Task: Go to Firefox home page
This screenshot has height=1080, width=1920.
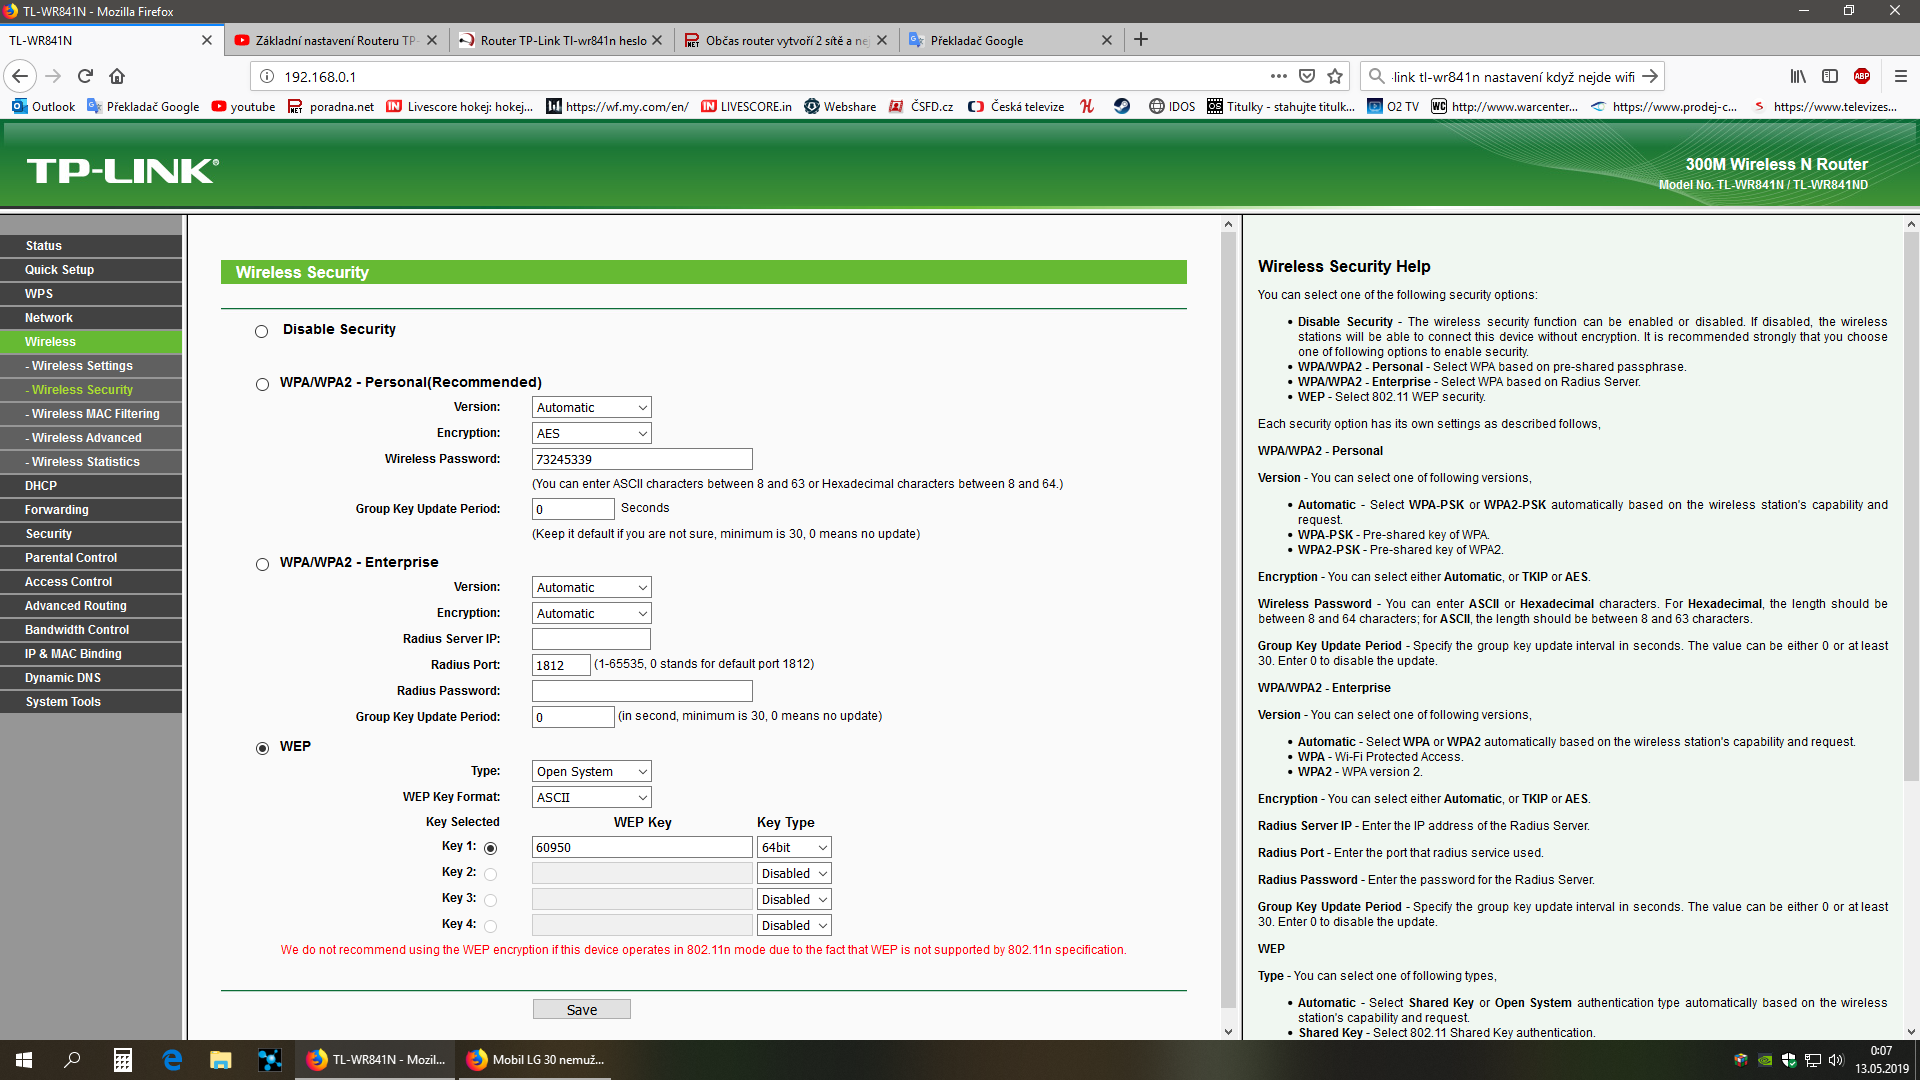Action: click(x=117, y=76)
